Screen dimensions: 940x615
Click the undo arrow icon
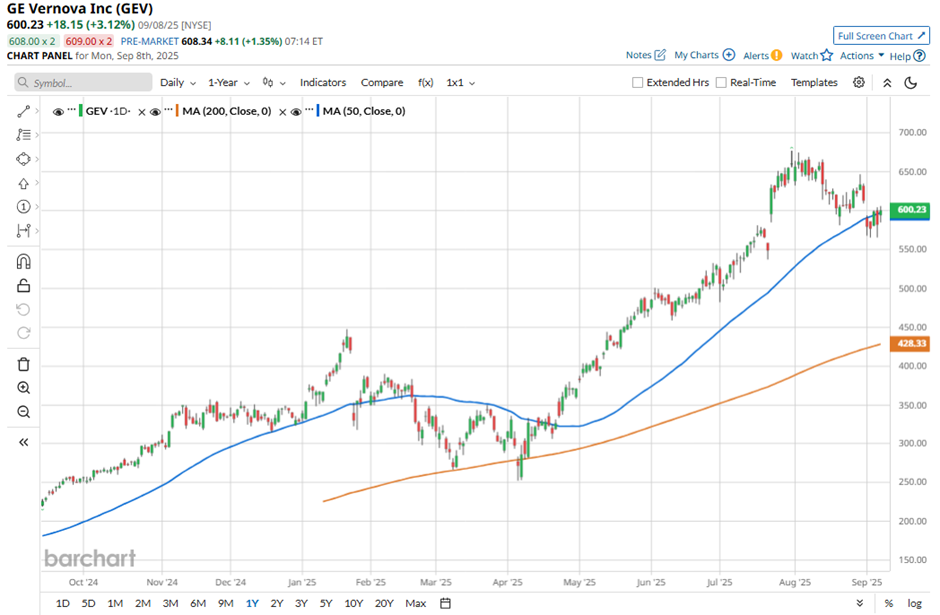tap(23, 309)
